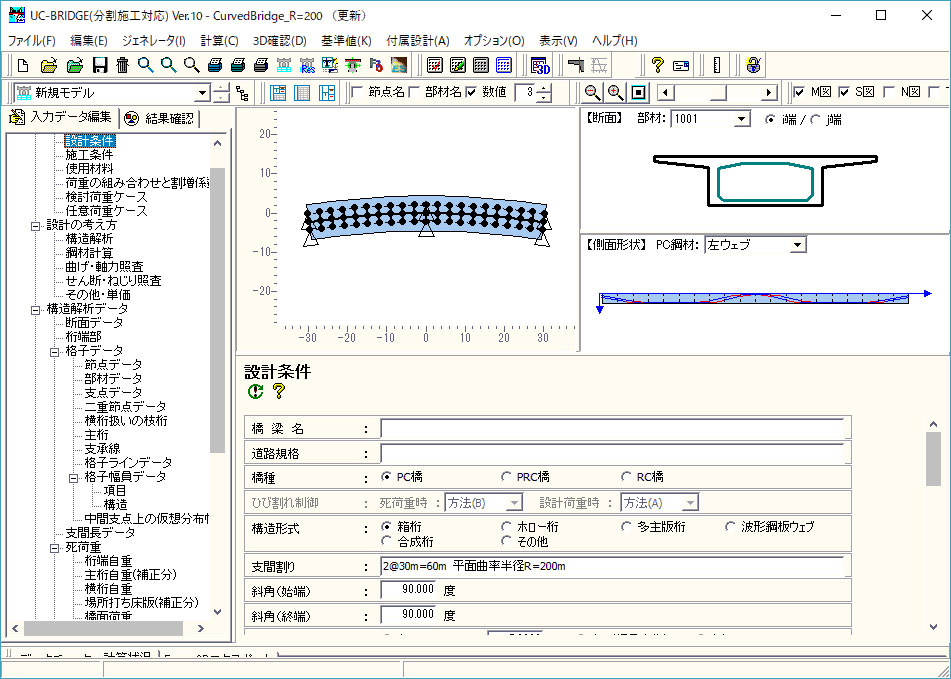The image size is (951, 679).
Task: Open the PC鋼材 左ウェブ dropdown
Action: tap(798, 245)
